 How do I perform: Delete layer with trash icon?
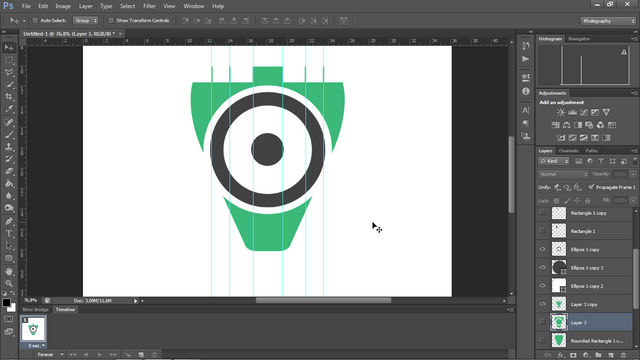click(623, 355)
